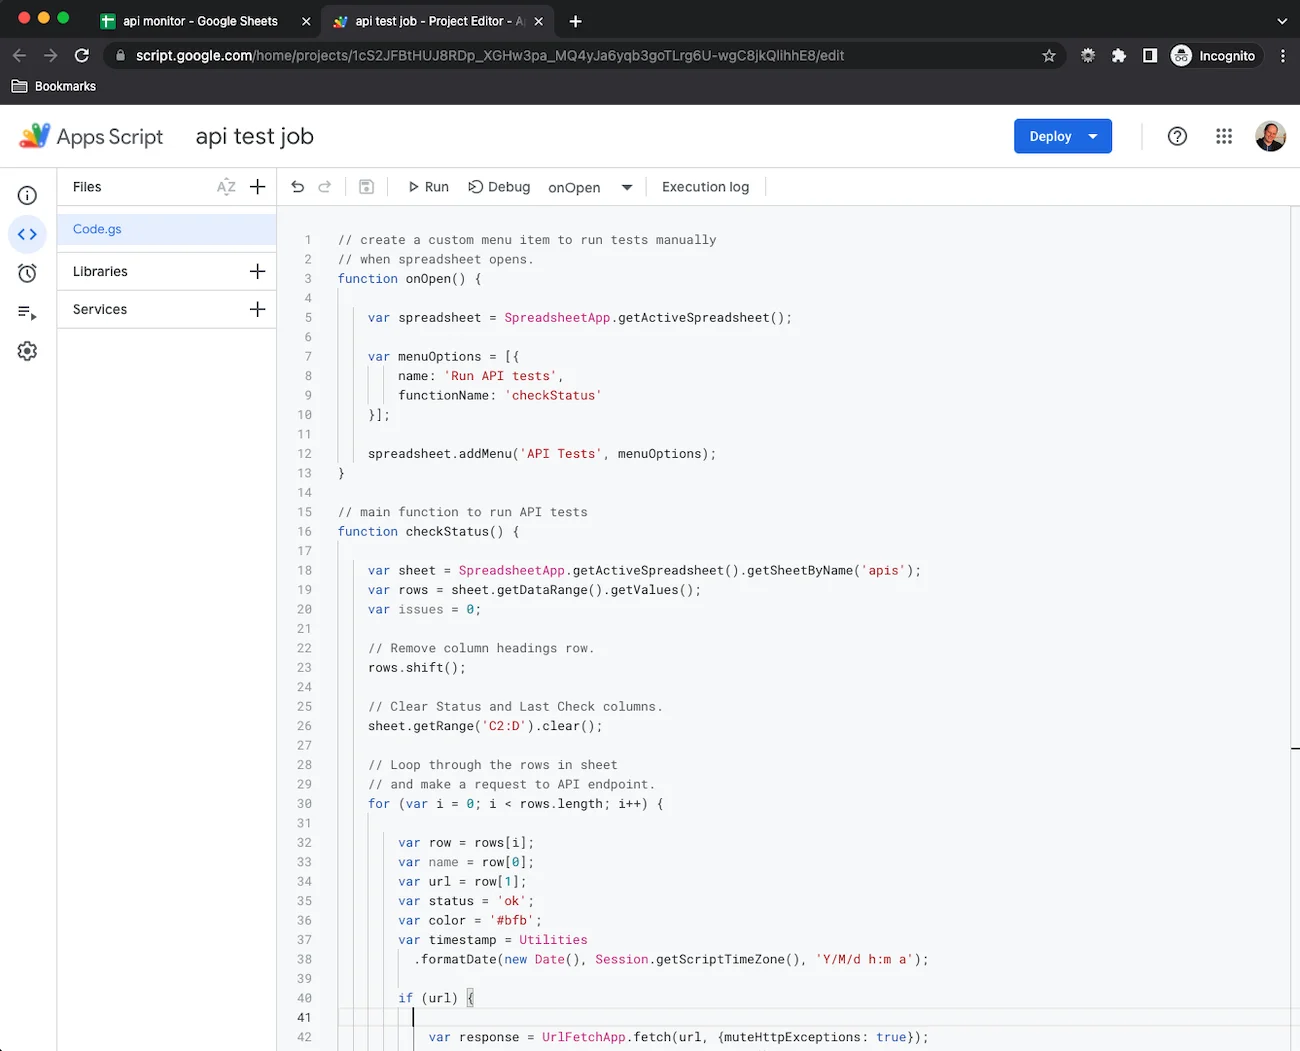Open the browser Extensions puzzle icon
1300x1051 pixels.
(x=1119, y=56)
